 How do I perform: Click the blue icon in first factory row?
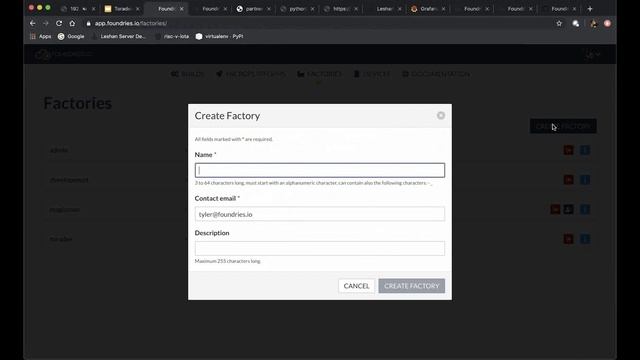(585, 150)
